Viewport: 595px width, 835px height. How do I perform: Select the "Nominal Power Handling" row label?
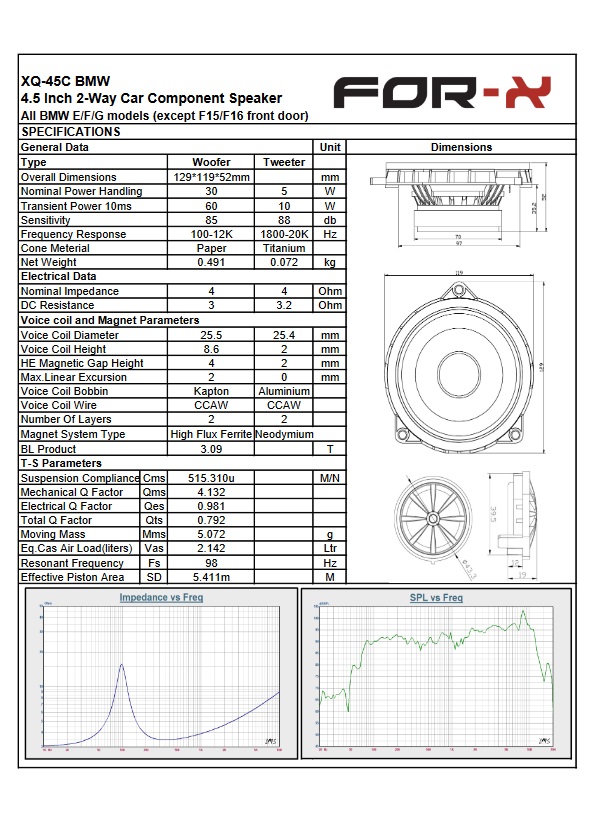tap(81, 191)
